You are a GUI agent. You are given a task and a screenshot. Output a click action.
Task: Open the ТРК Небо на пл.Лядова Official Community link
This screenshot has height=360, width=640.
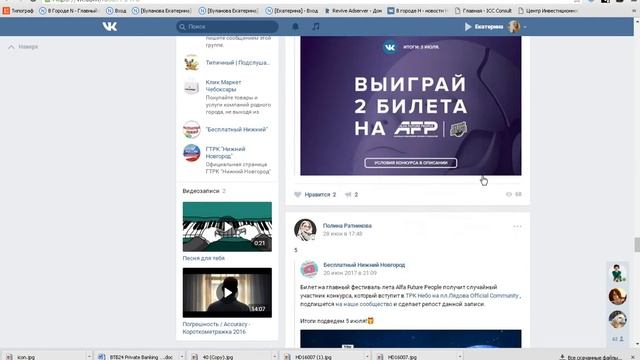[x=462, y=296]
